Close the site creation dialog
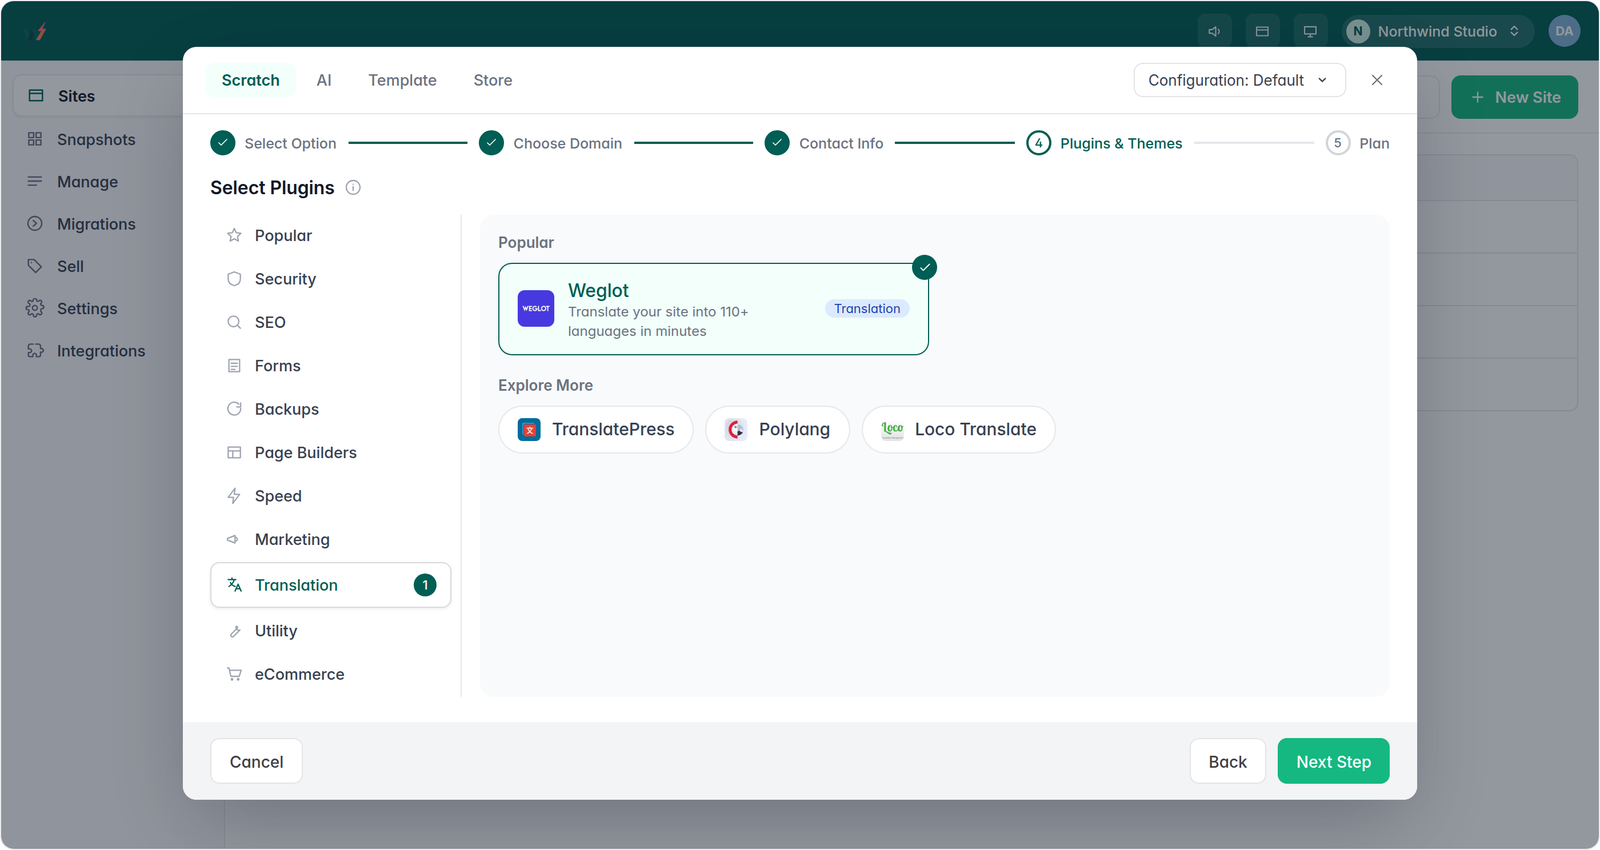 coord(1377,80)
